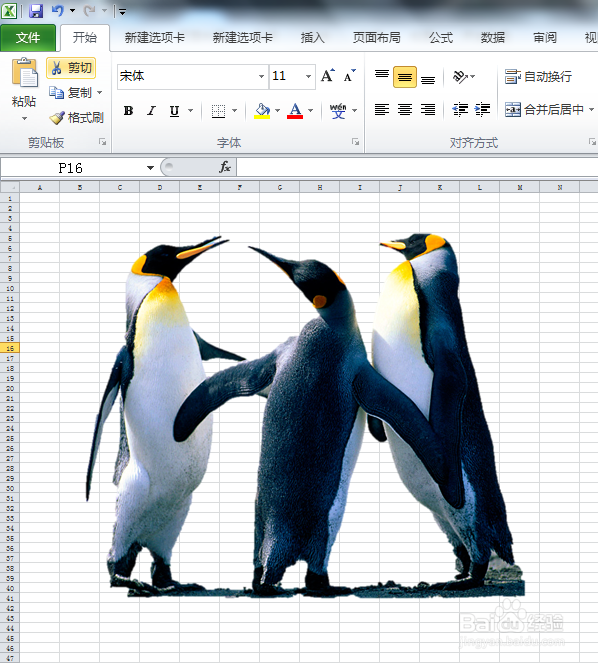Toggle align text right

[x=428, y=110]
